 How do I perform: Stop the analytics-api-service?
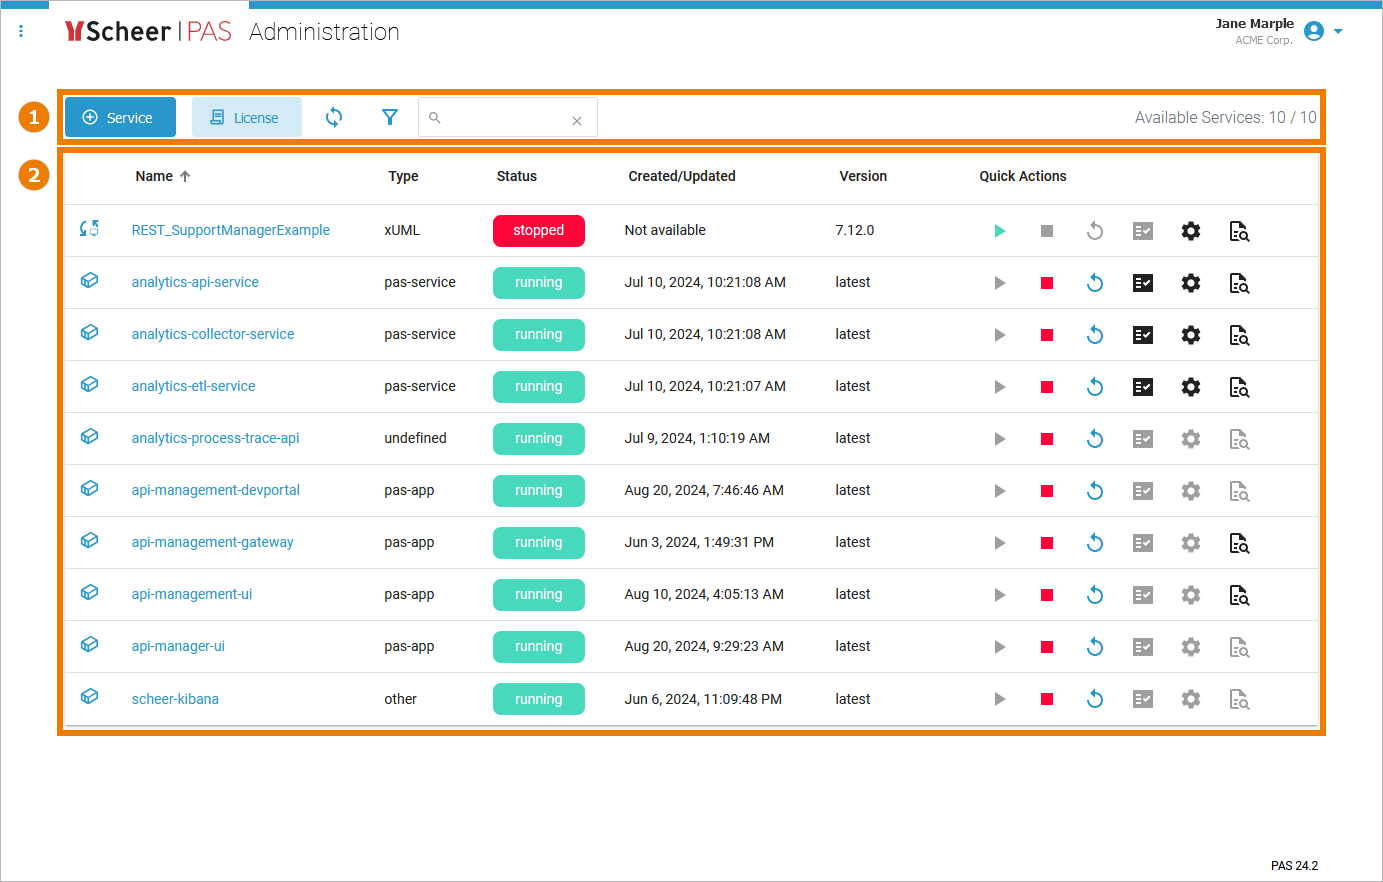(1047, 283)
